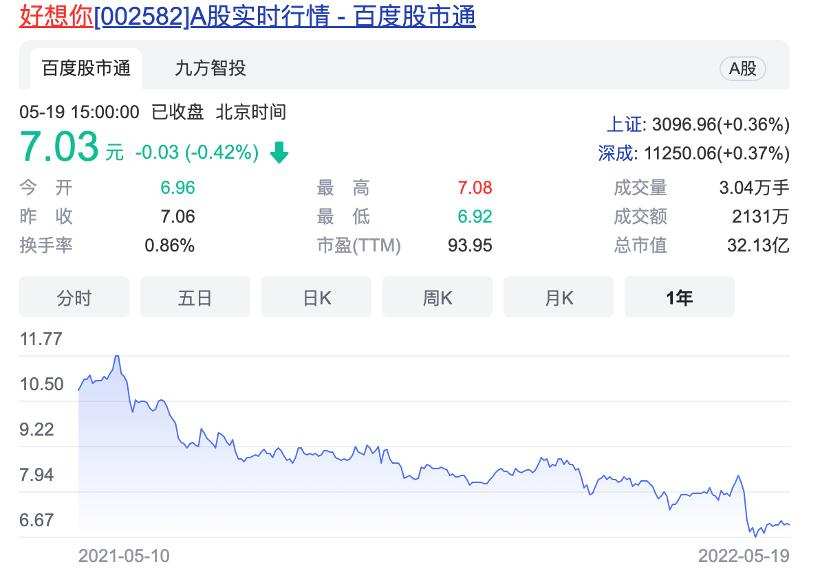Click the 已收盘 status text
Screen dimensions: 832x574
point(177,112)
